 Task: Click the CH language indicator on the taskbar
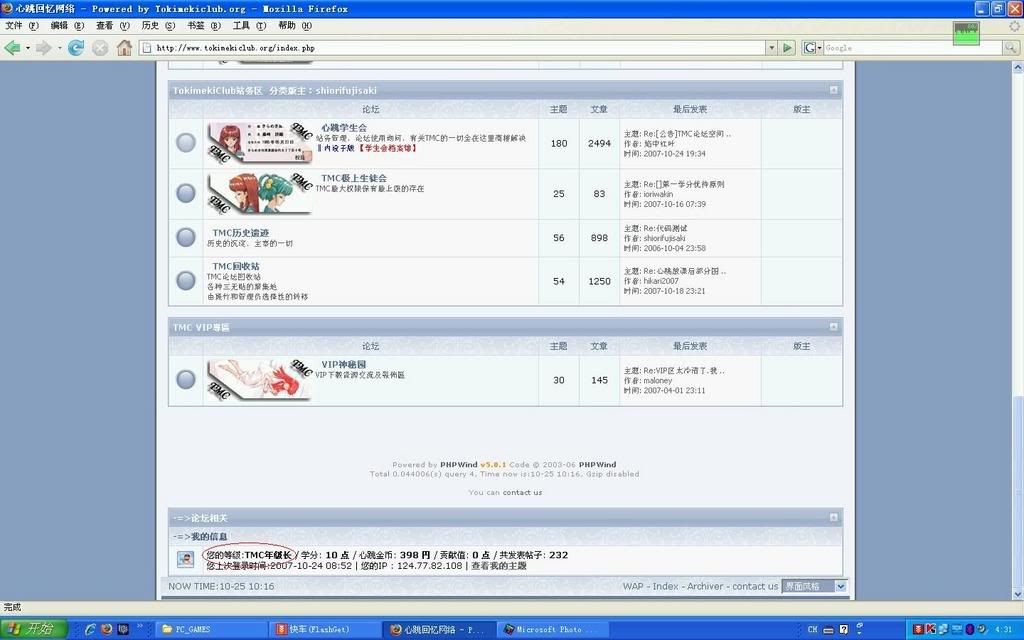(812, 630)
